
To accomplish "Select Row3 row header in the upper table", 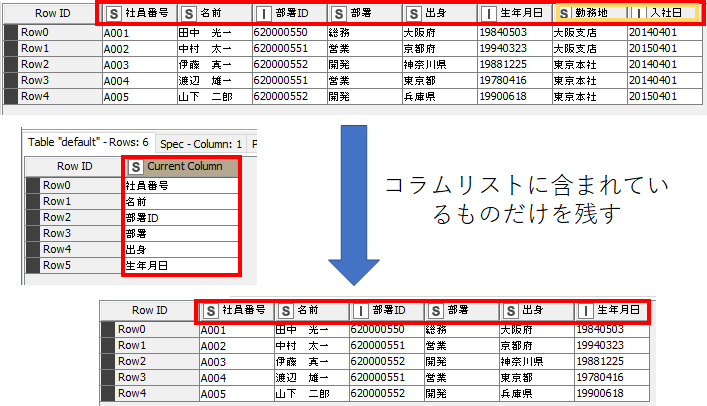I will 53,80.
